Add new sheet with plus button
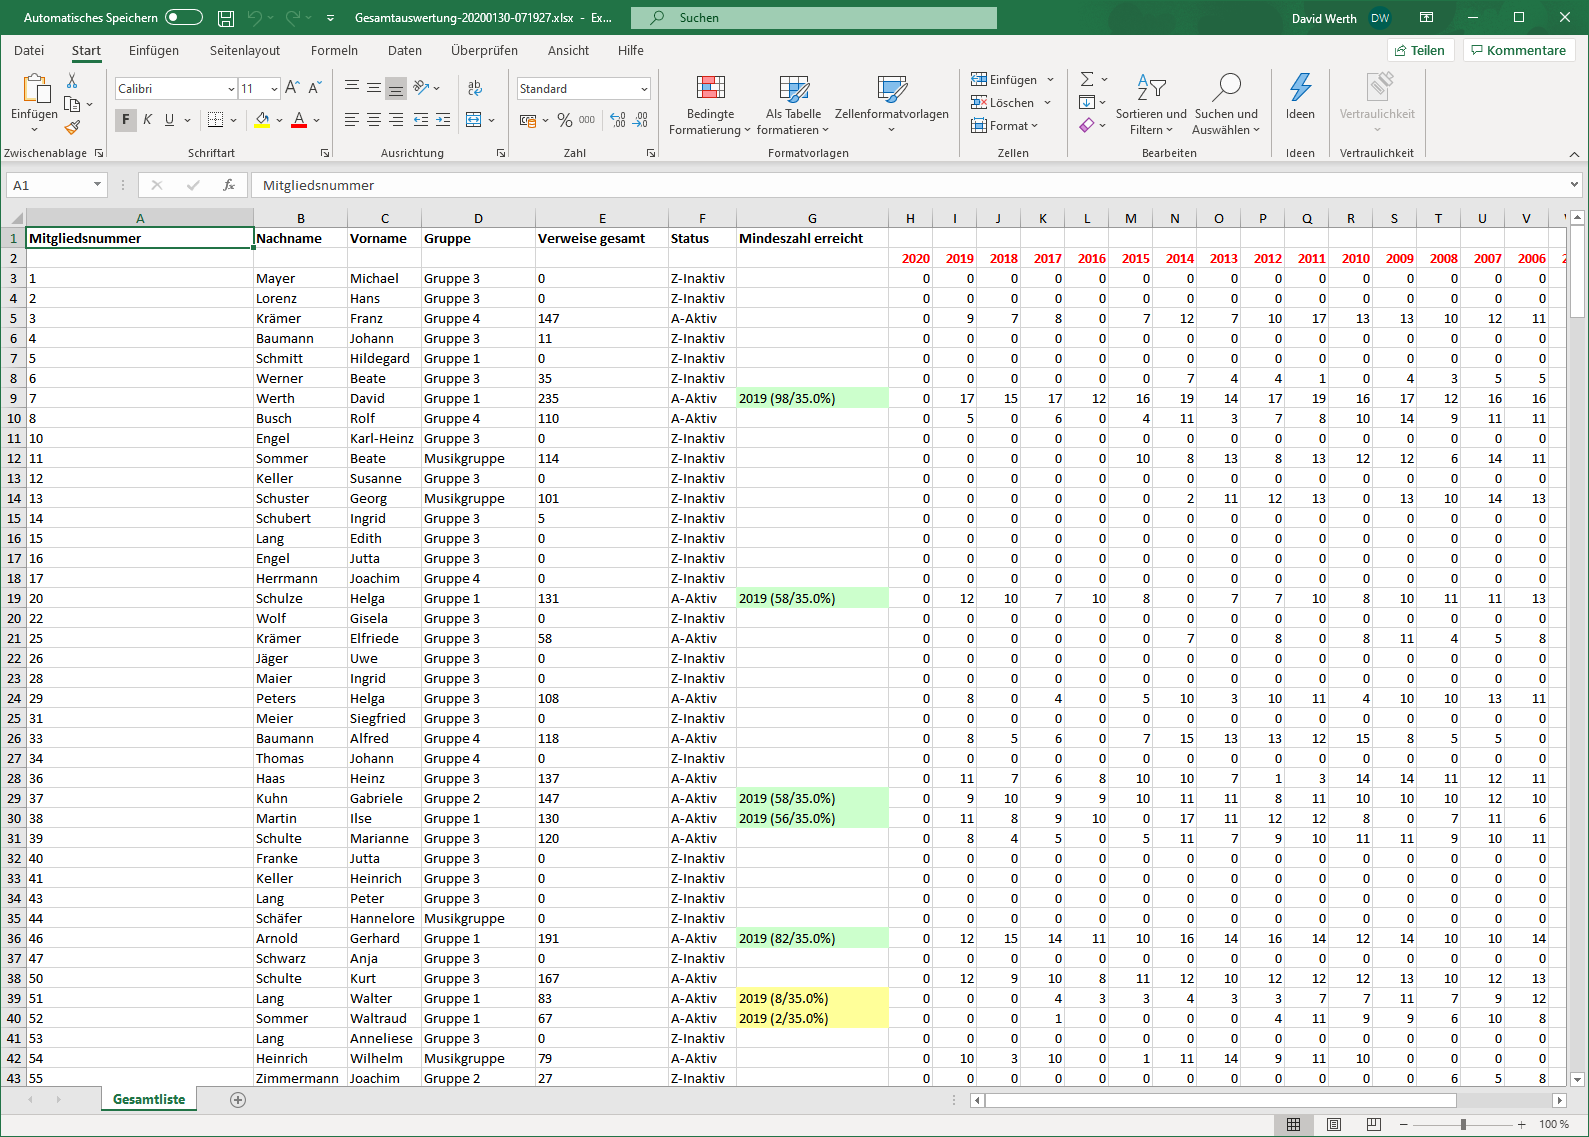This screenshot has width=1589, height=1137. pos(238,1100)
